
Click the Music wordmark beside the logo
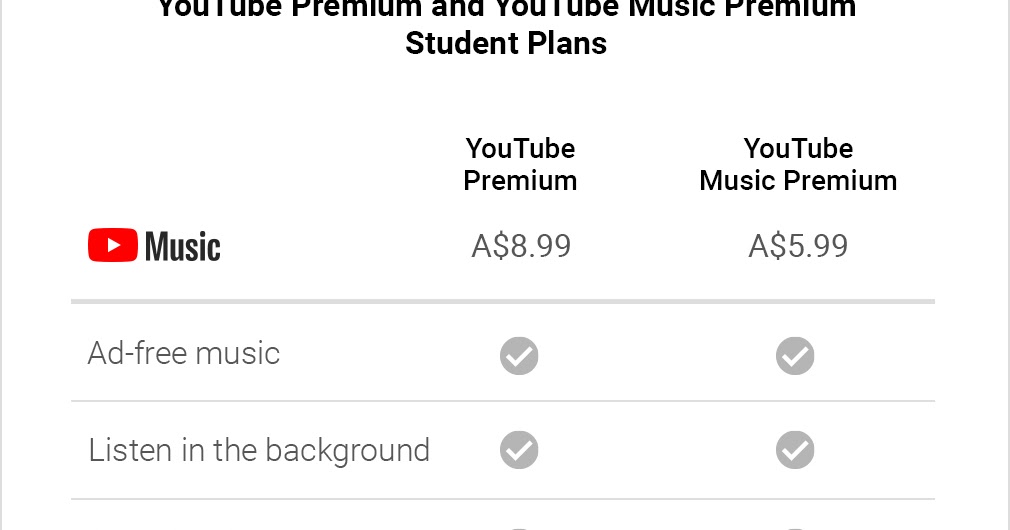click(182, 247)
